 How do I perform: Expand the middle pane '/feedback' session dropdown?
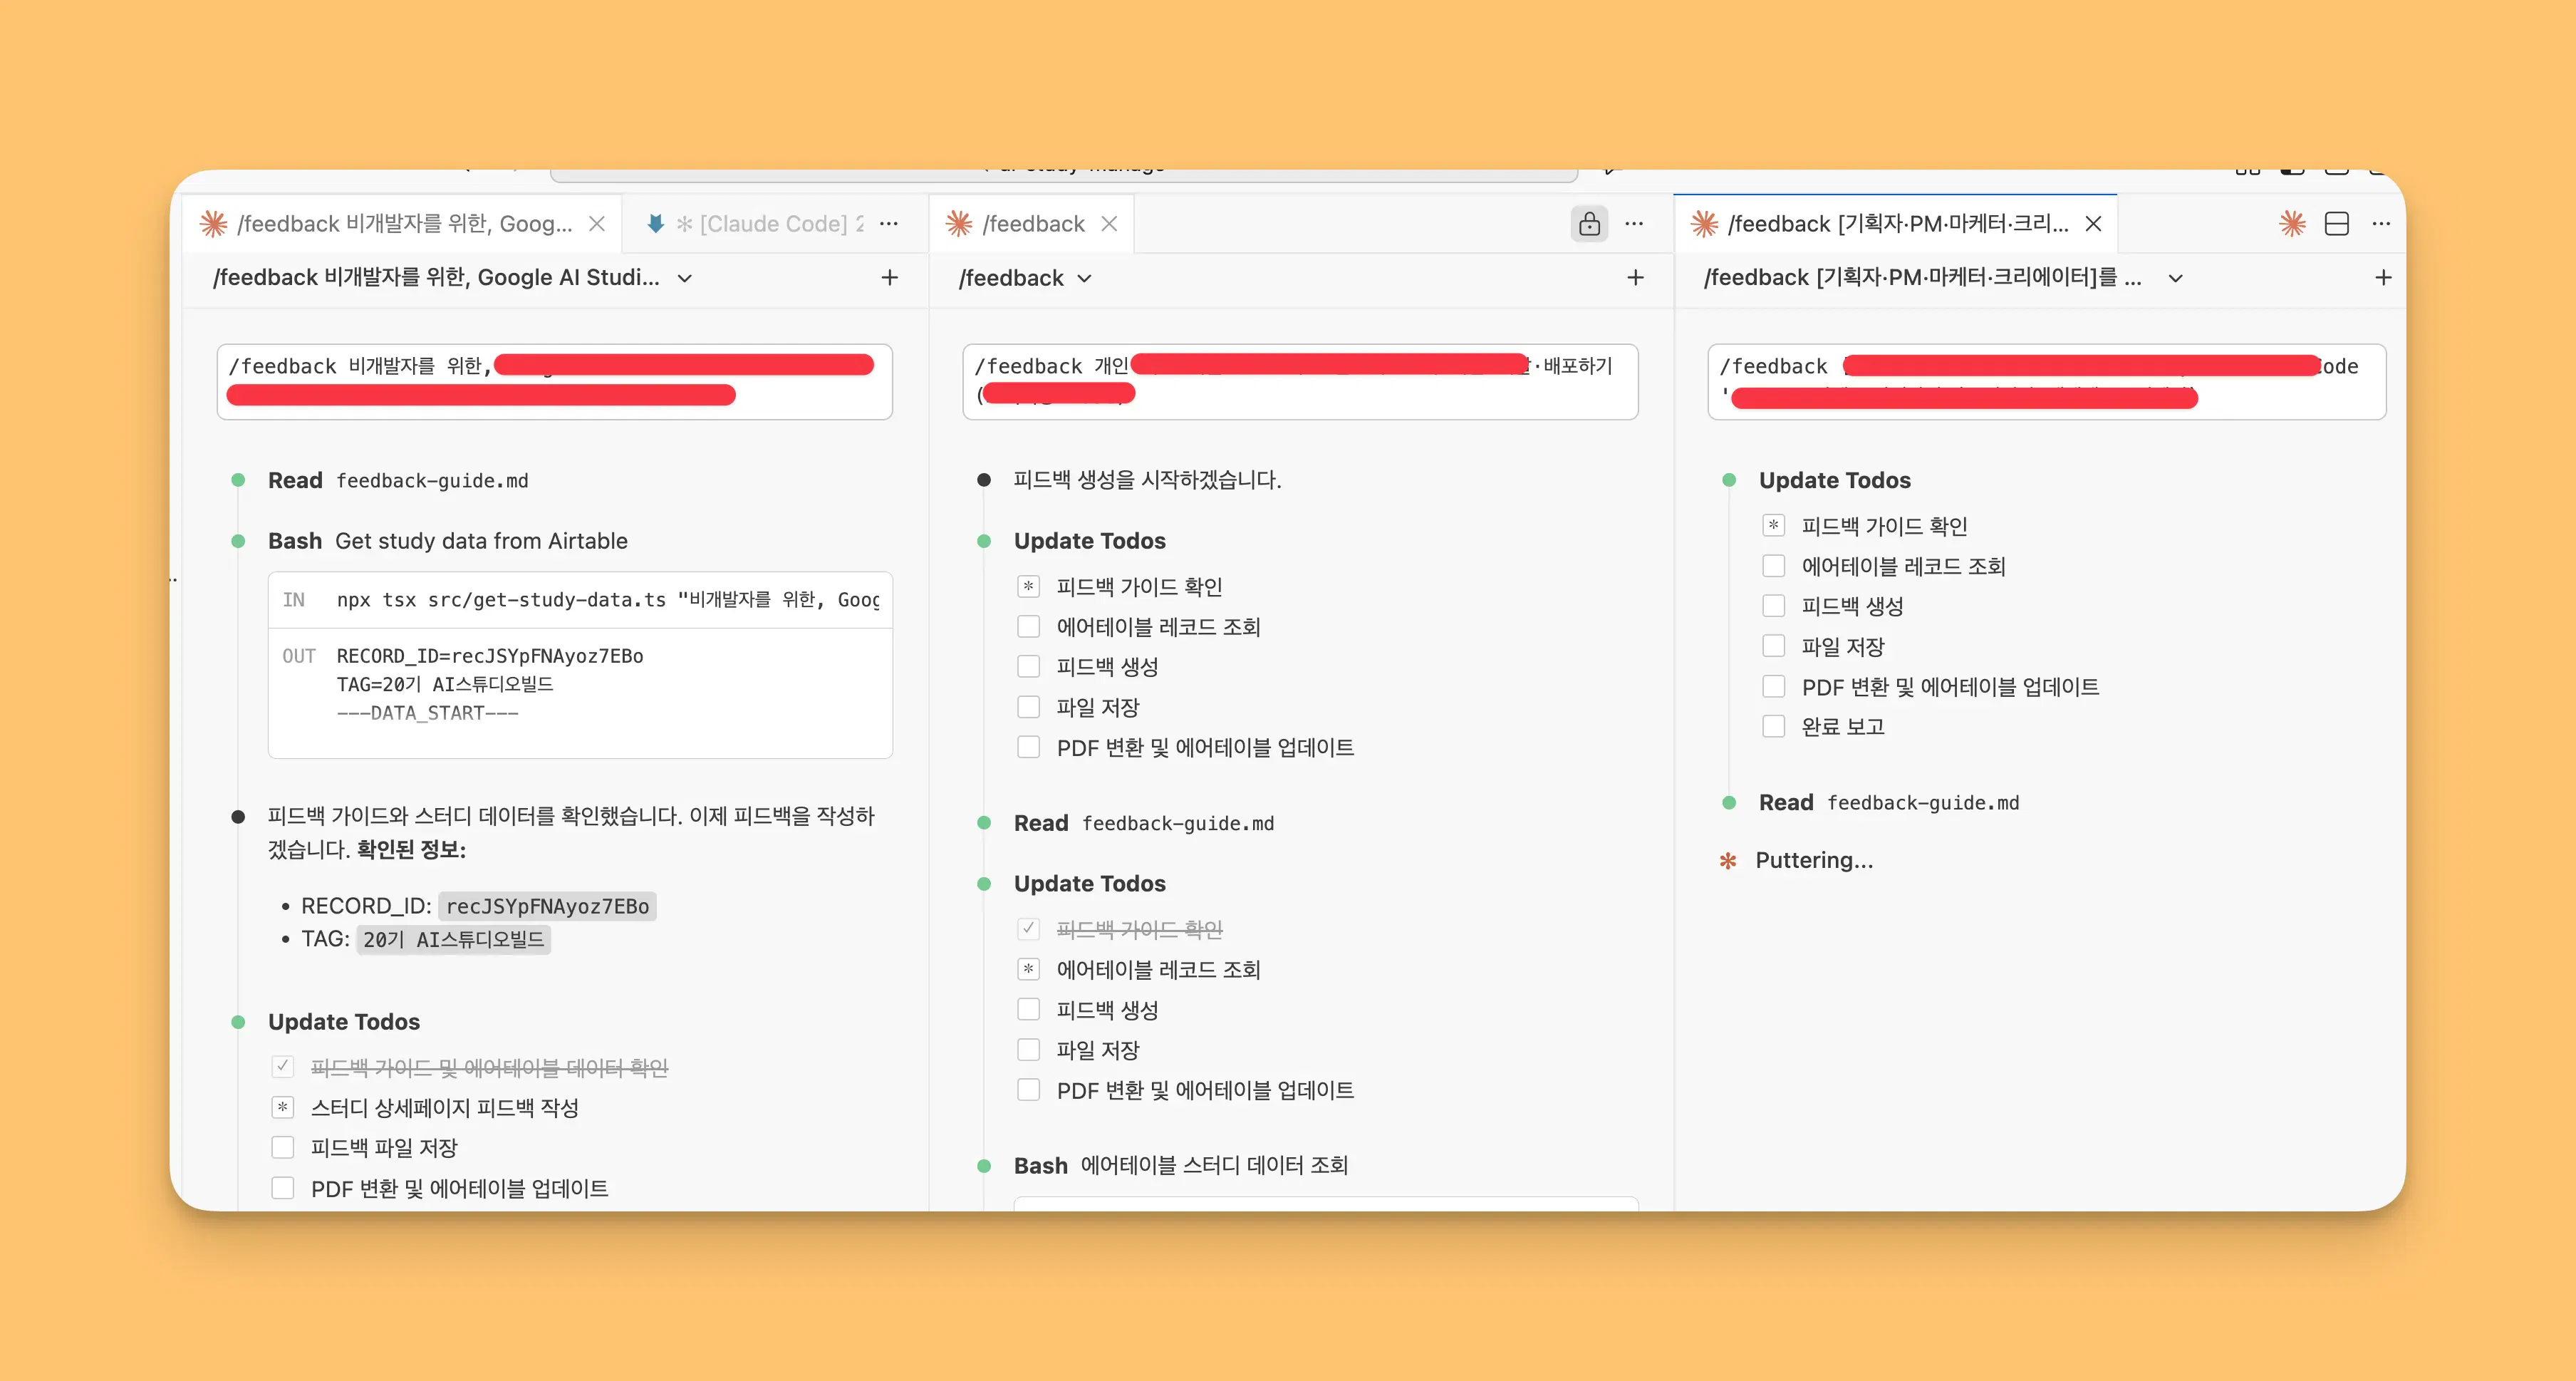pos(1085,278)
